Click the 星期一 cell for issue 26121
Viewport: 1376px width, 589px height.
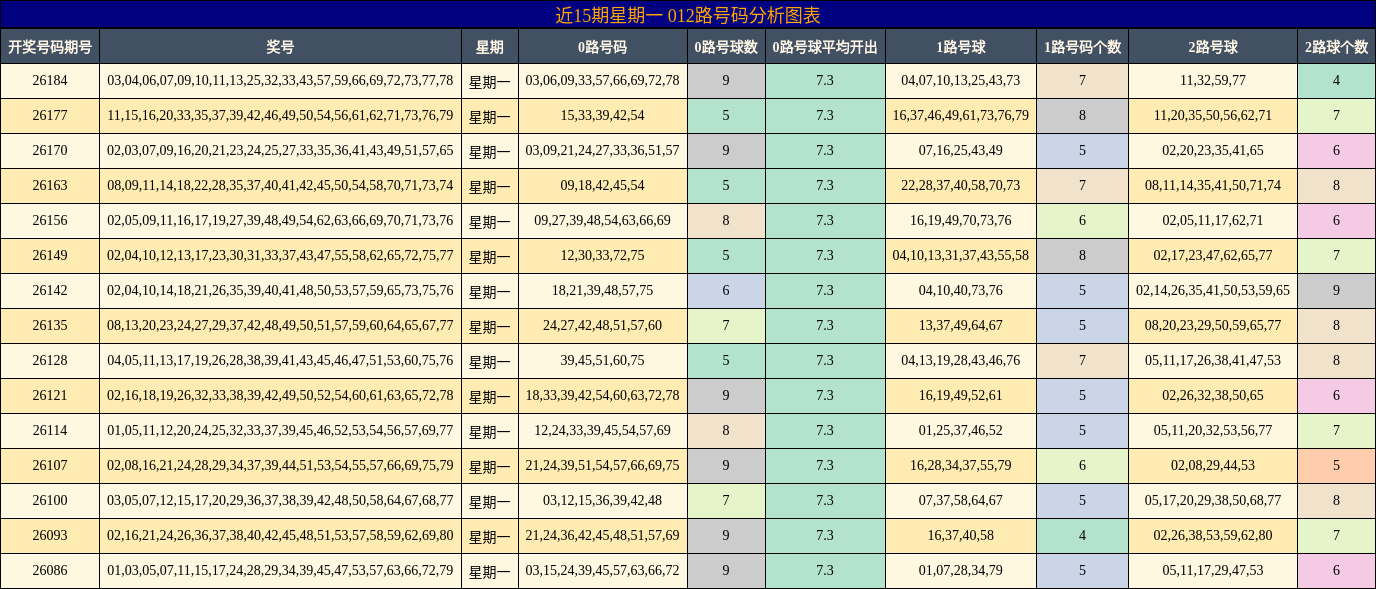490,396
